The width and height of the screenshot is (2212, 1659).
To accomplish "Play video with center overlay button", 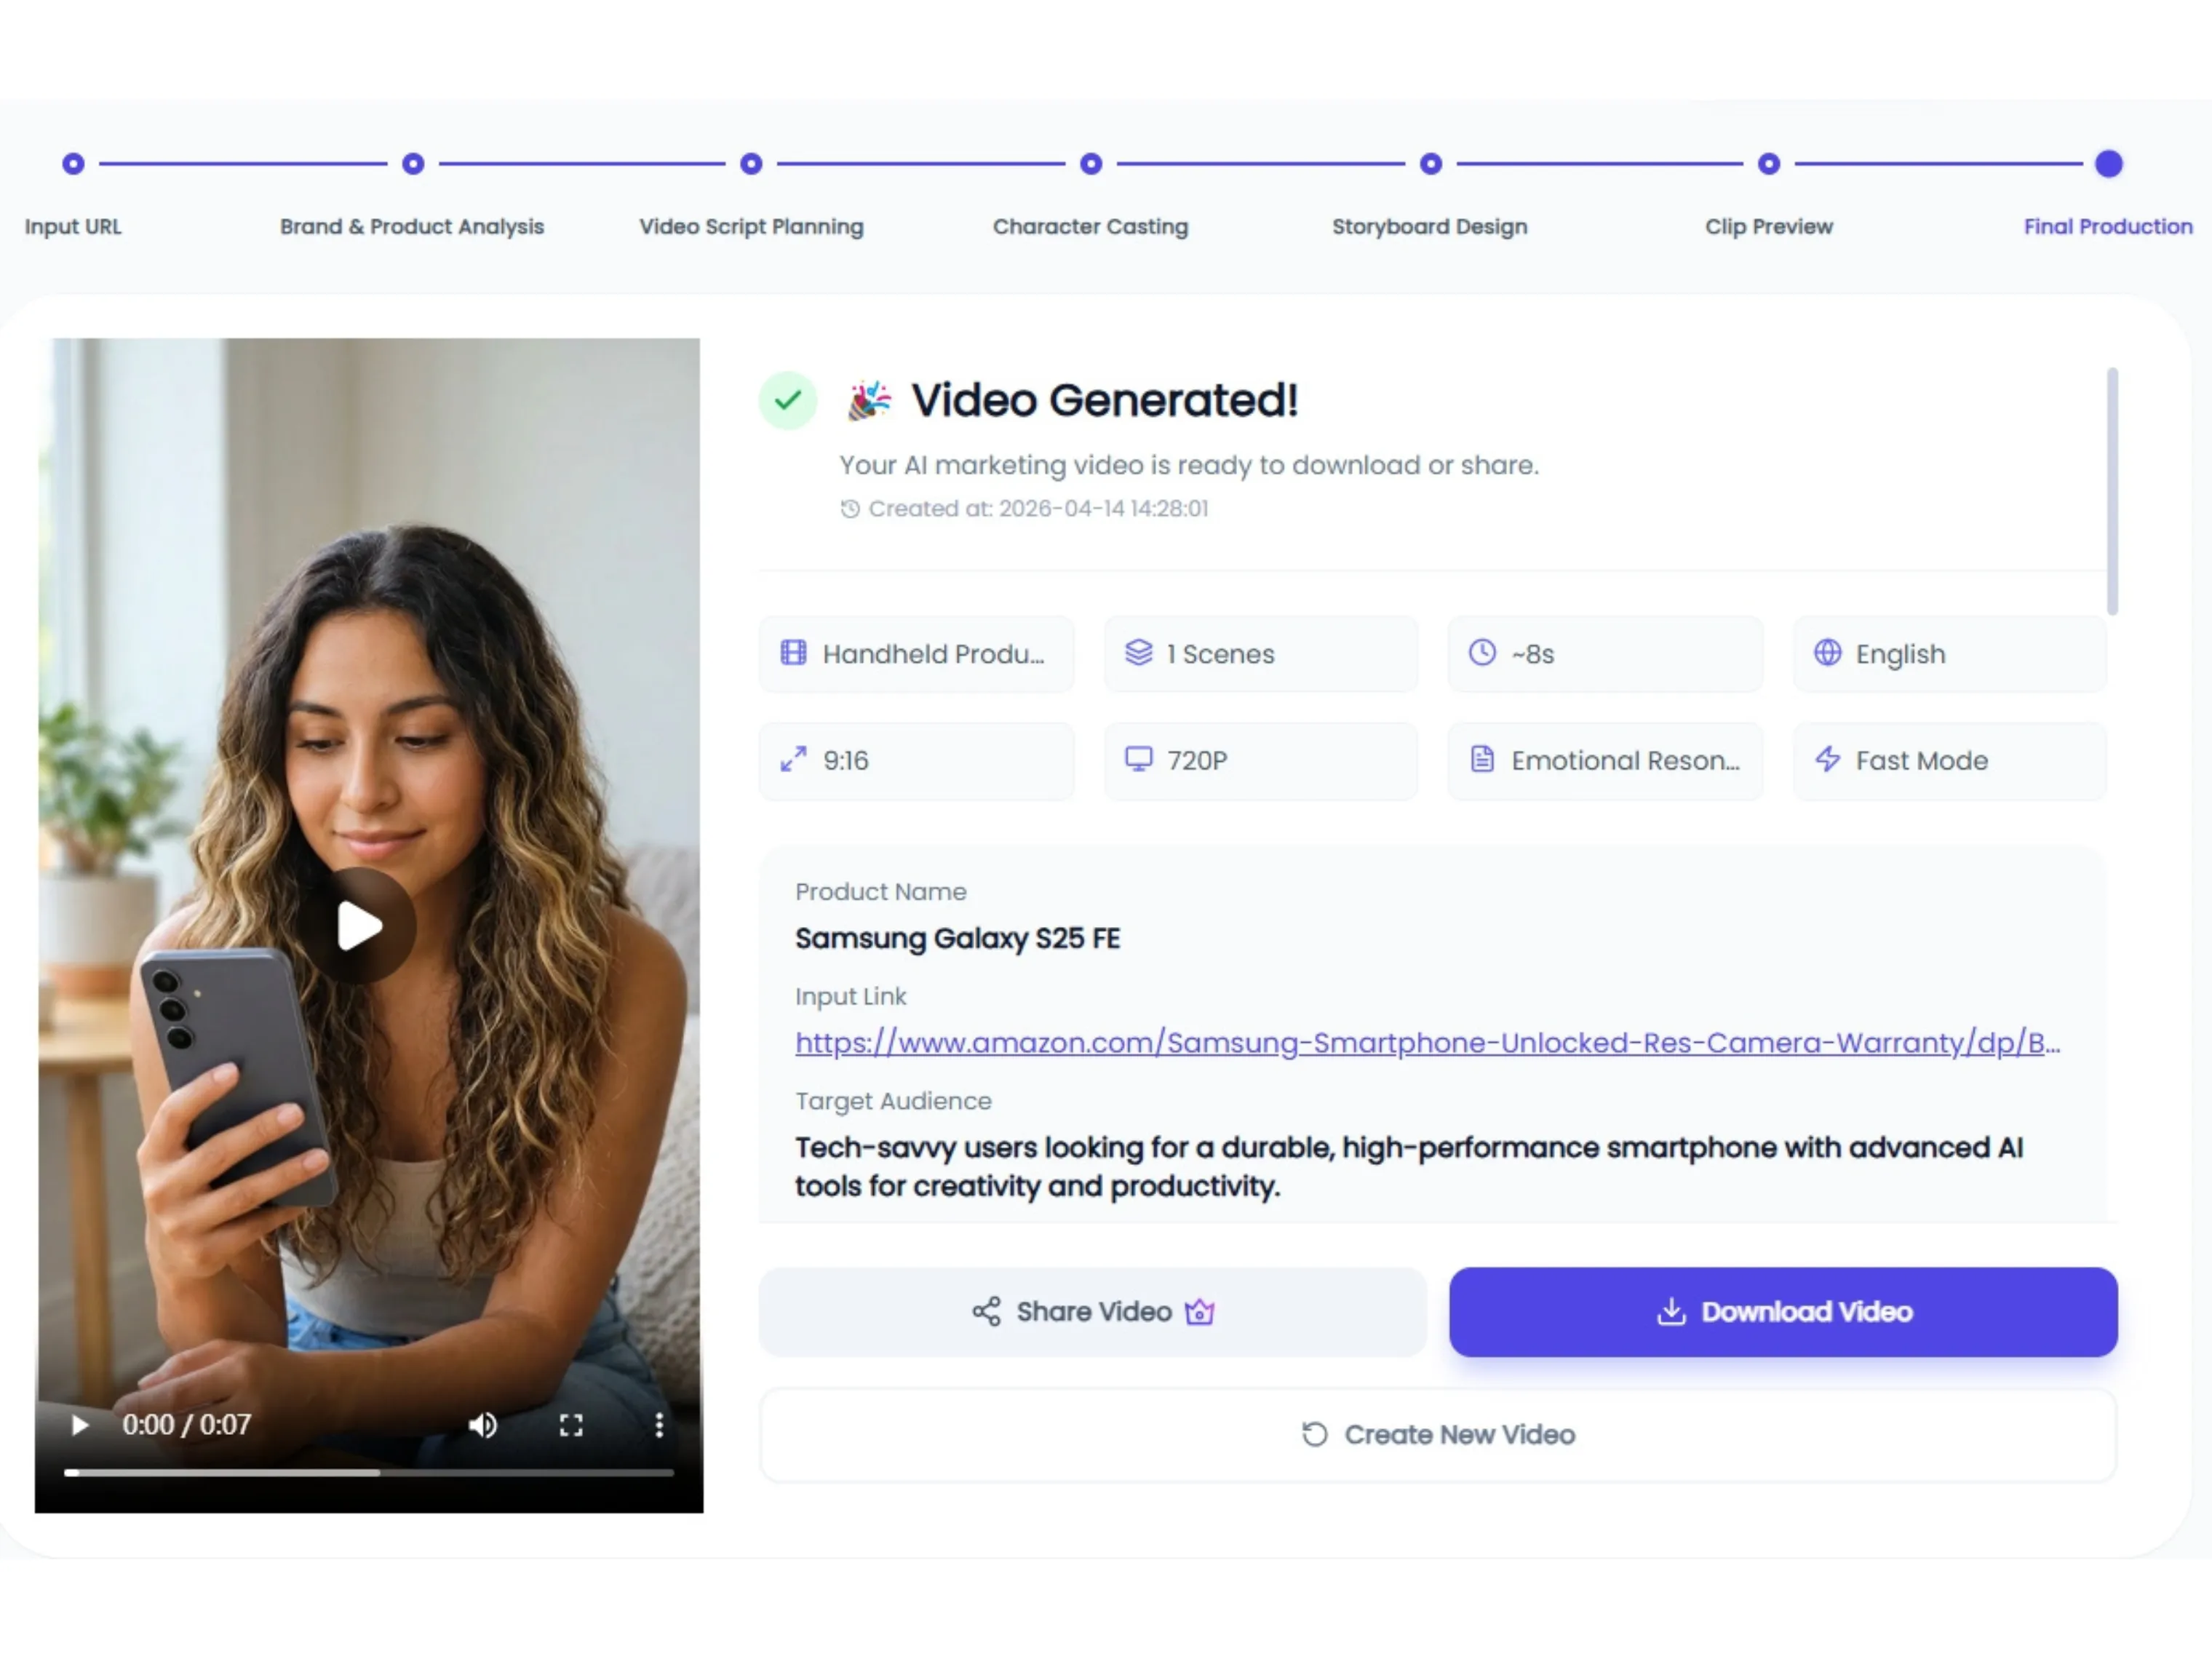I will tap(360, 925).
